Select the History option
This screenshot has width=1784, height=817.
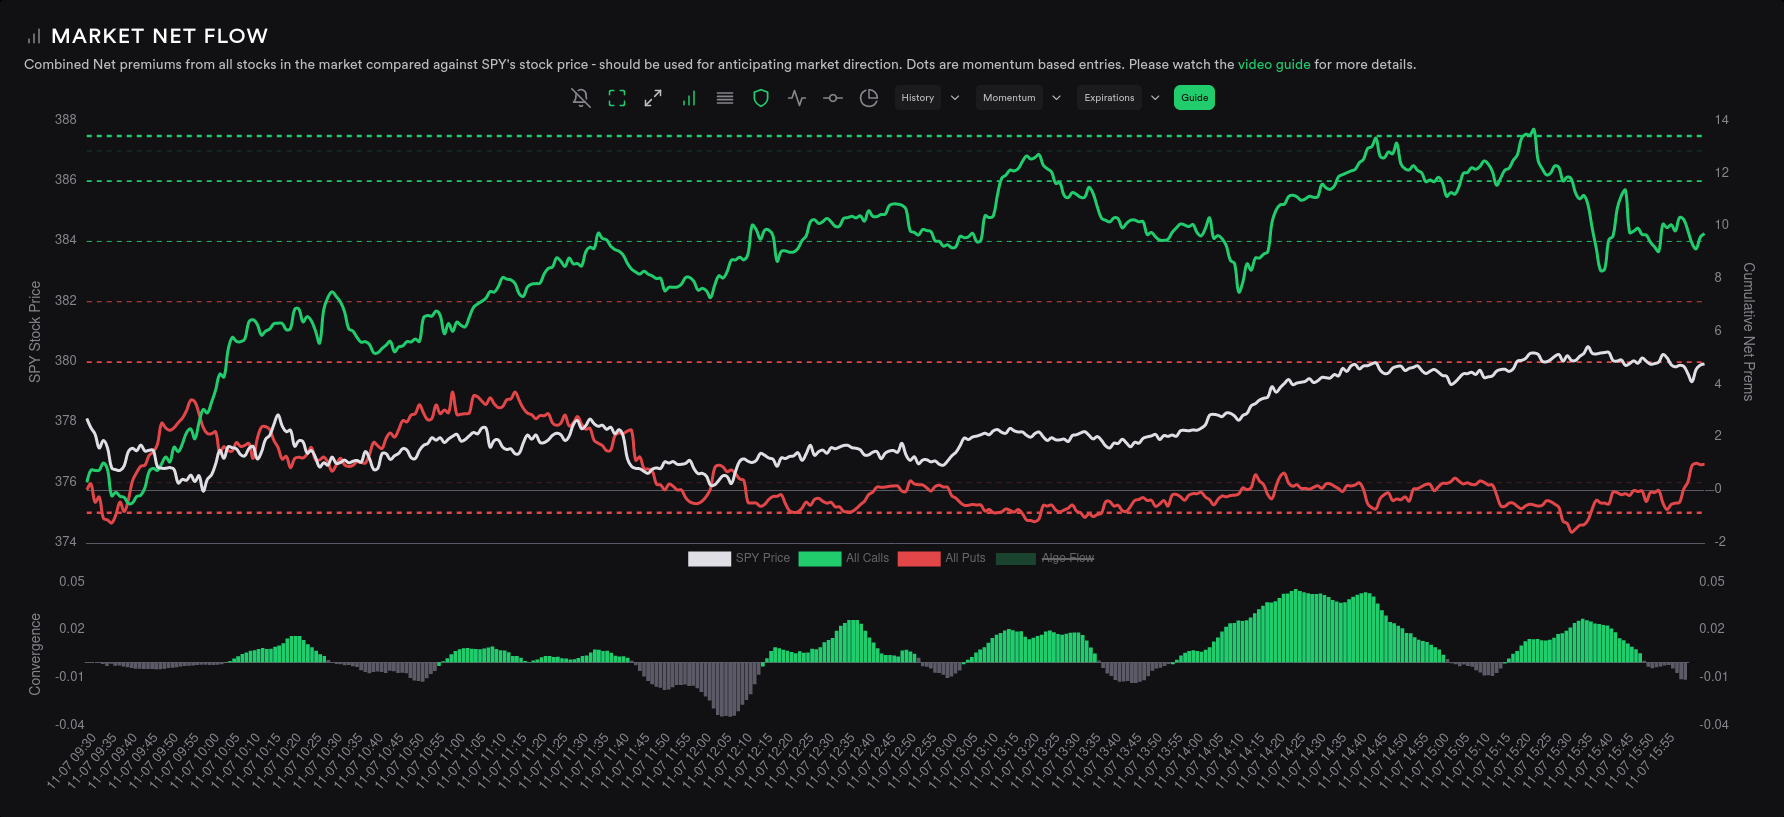click(x=917, y=98)
